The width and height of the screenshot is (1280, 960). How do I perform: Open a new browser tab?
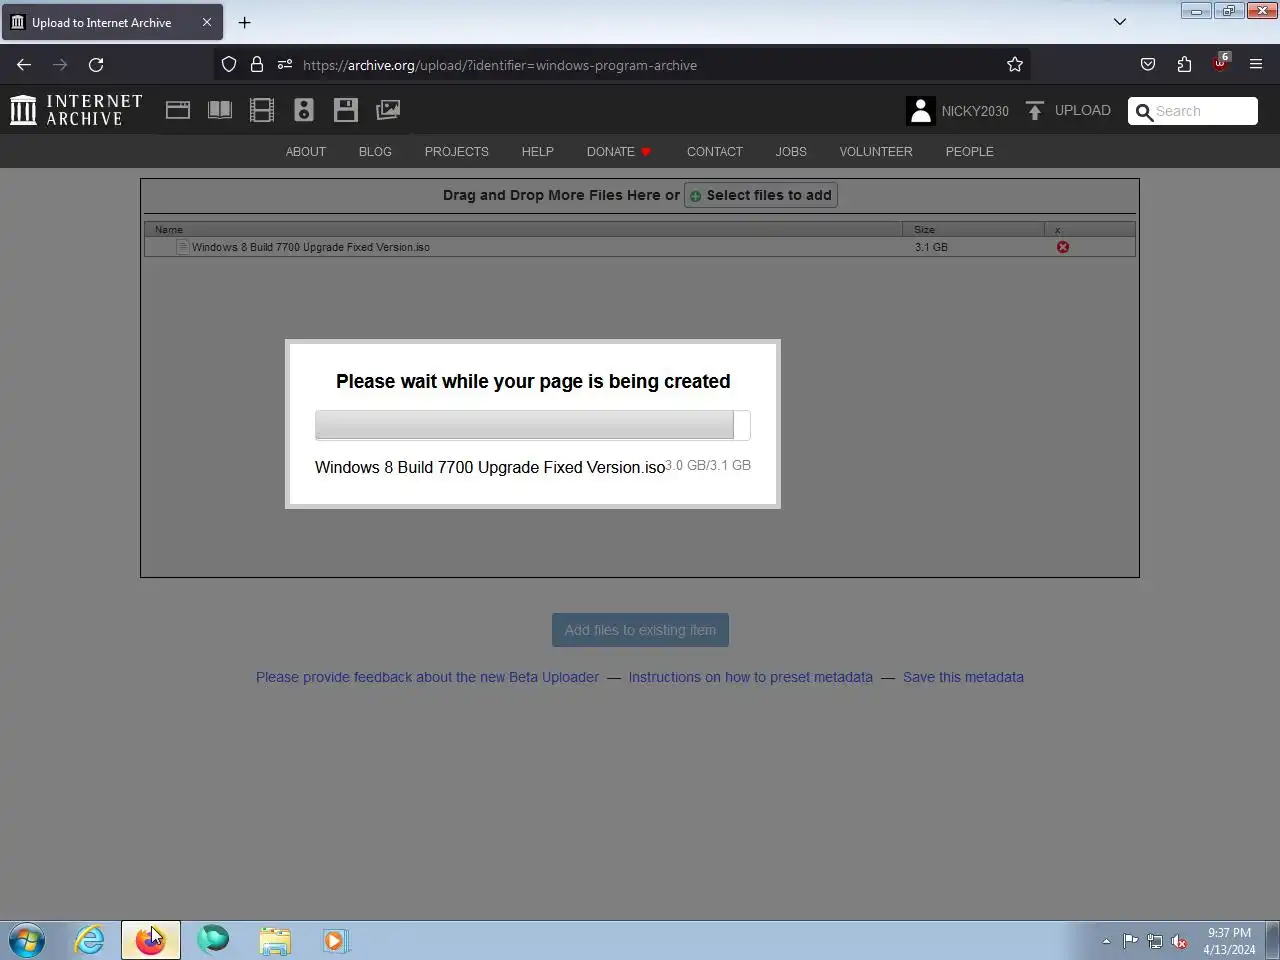point(244,22)
